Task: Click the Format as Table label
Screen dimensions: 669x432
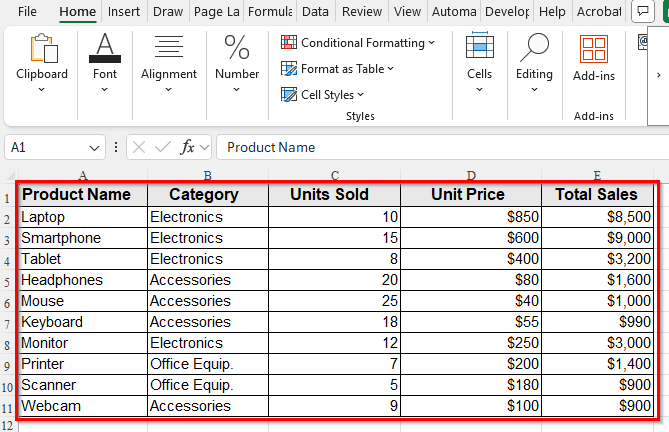Action: (x=343, y=69)
